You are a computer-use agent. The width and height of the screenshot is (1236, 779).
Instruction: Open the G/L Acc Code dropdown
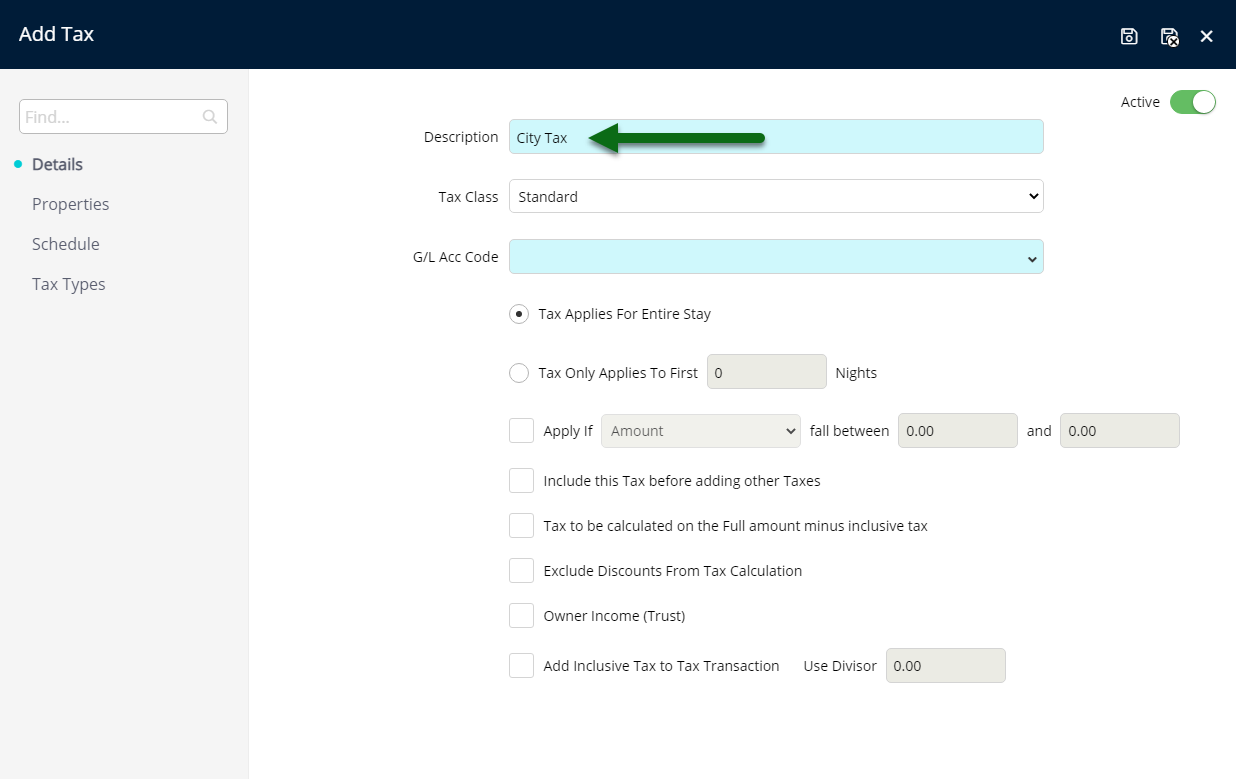pos(776,257)
